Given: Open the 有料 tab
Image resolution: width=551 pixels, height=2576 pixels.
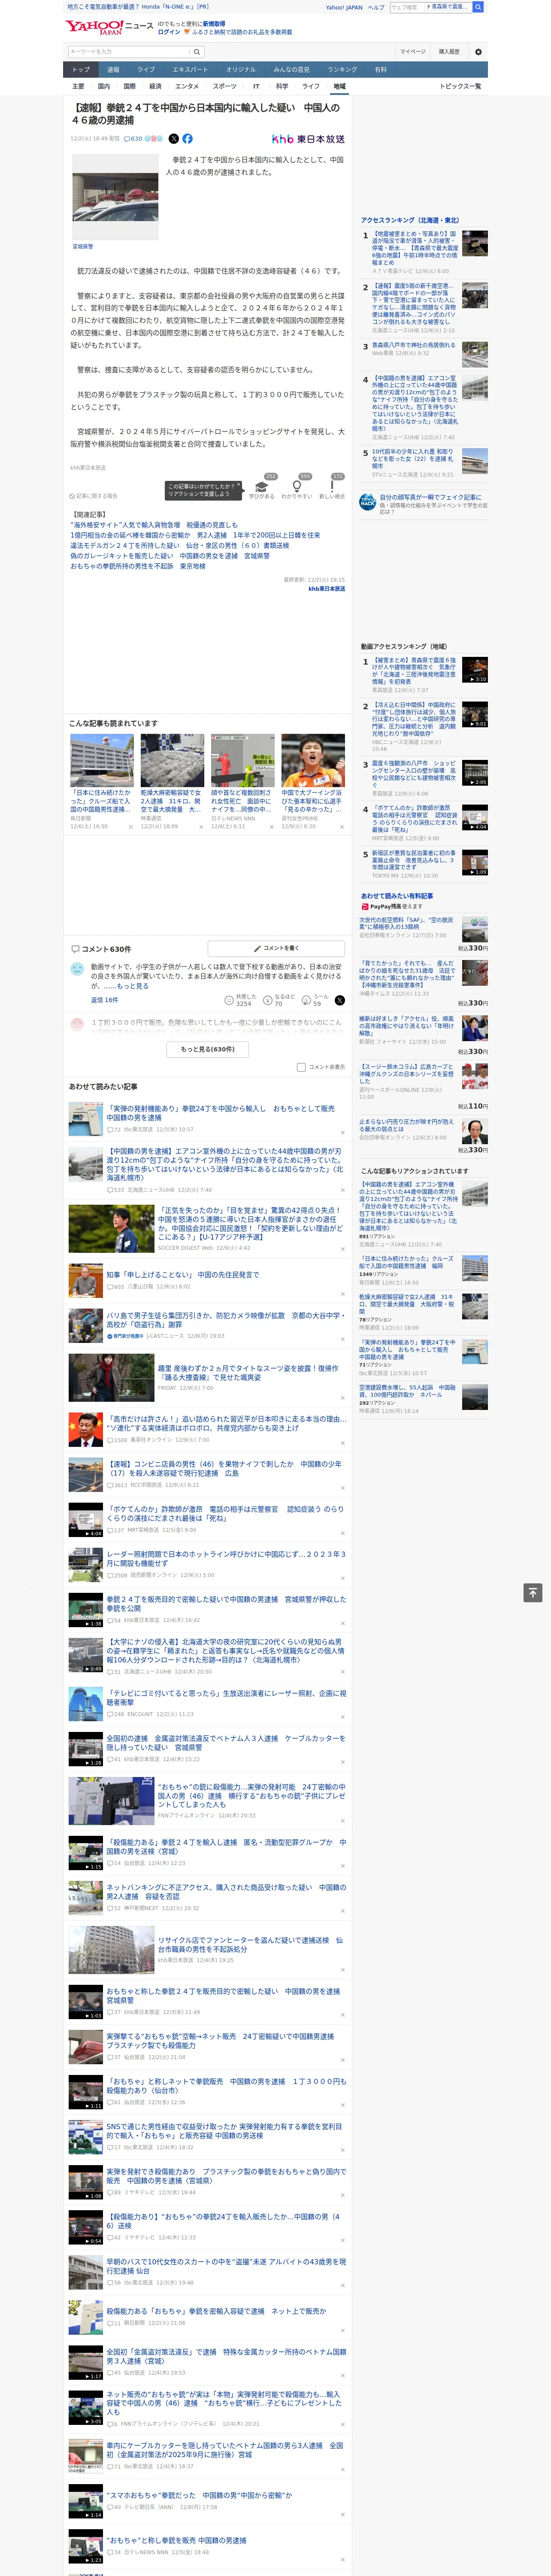Looking at the screenshot, I should coord(380,70).
